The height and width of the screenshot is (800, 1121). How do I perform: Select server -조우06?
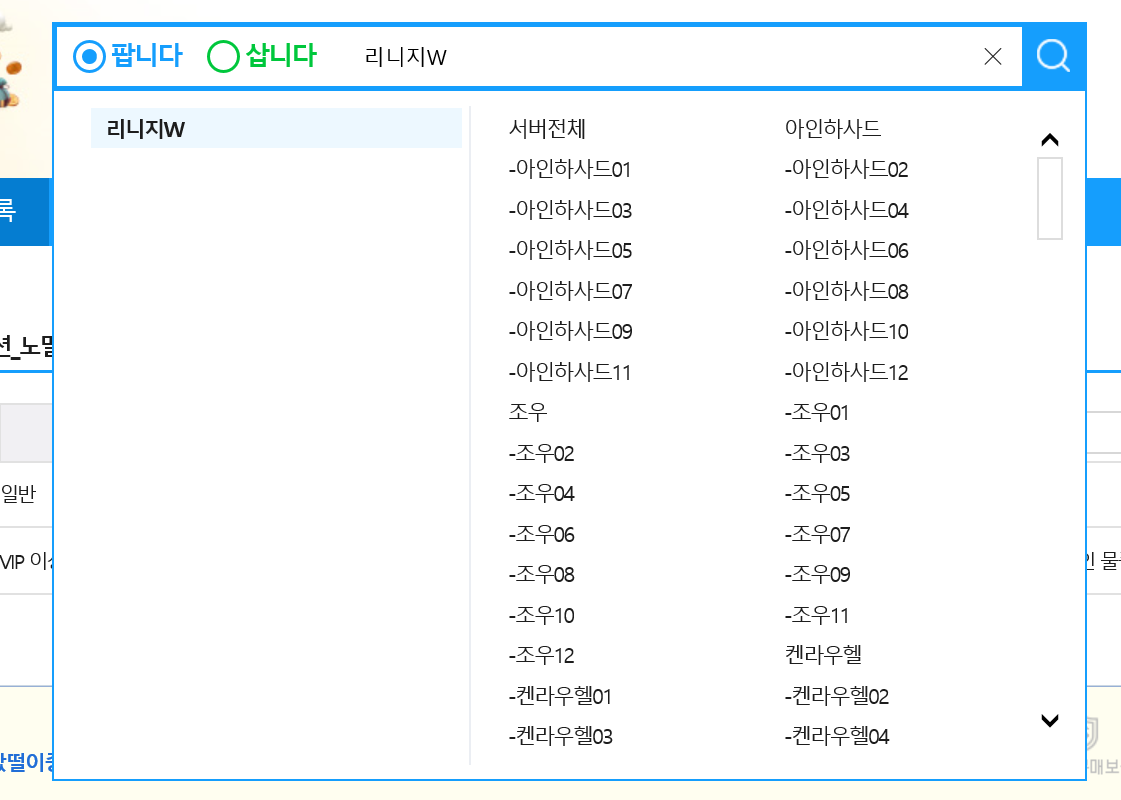pyautogui.click(x=541, y=534)
